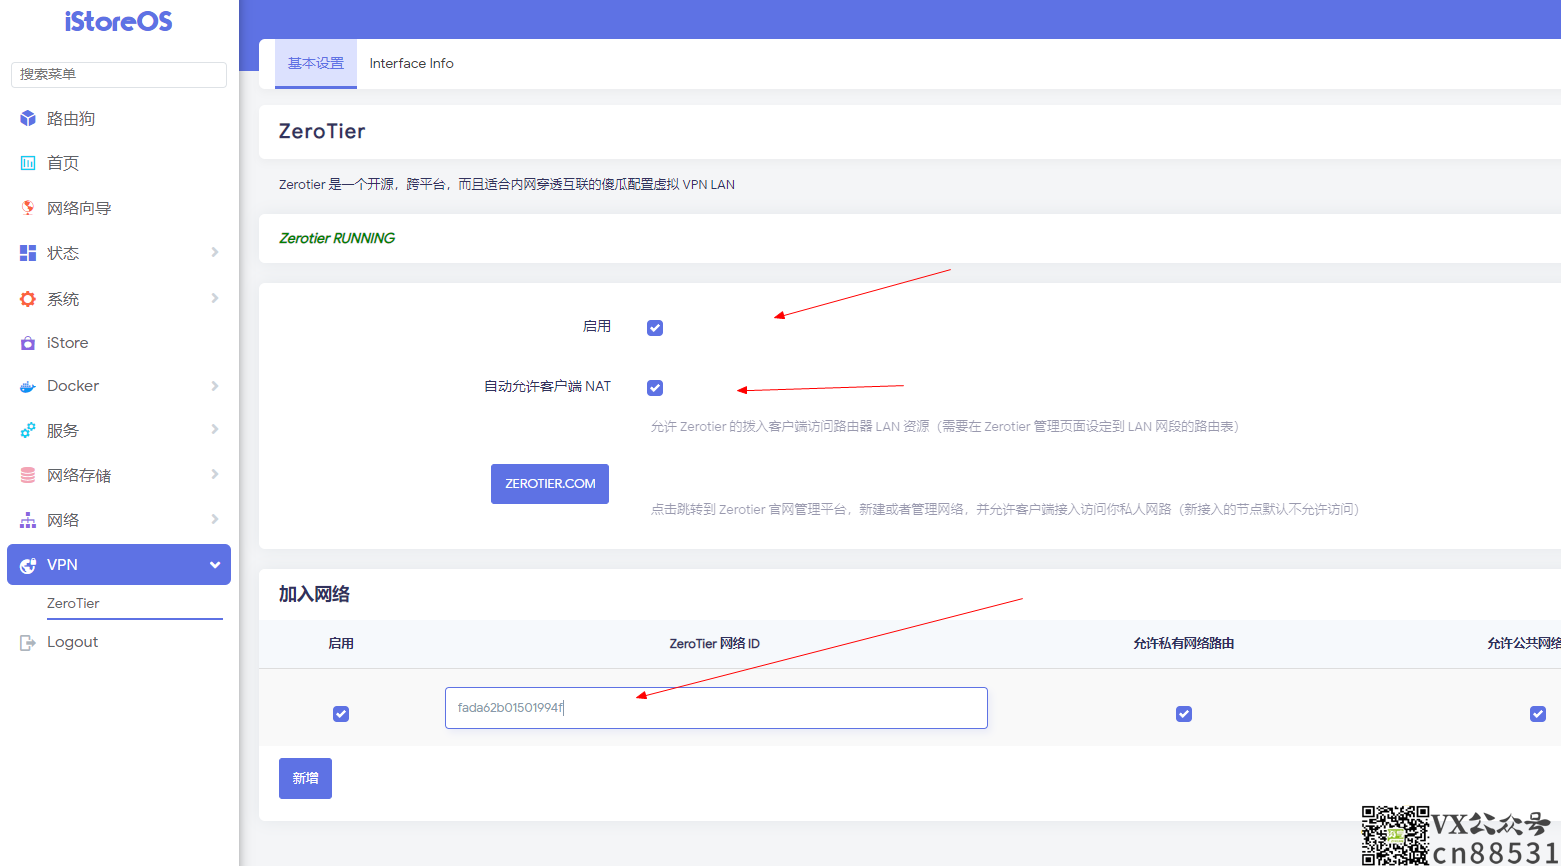Switch to the 基本设置 tab
Viewport: 1561px width, 866px height.
(x=316, y=64)
